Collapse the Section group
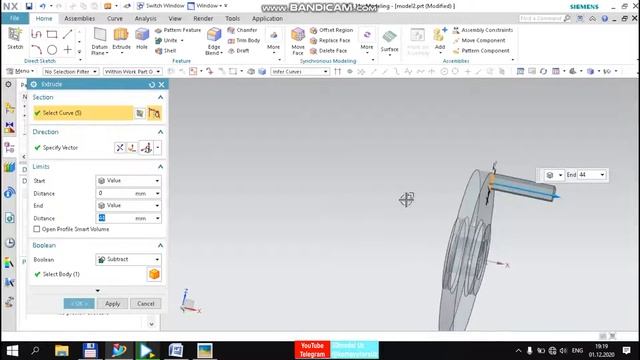 coord(160,97)
